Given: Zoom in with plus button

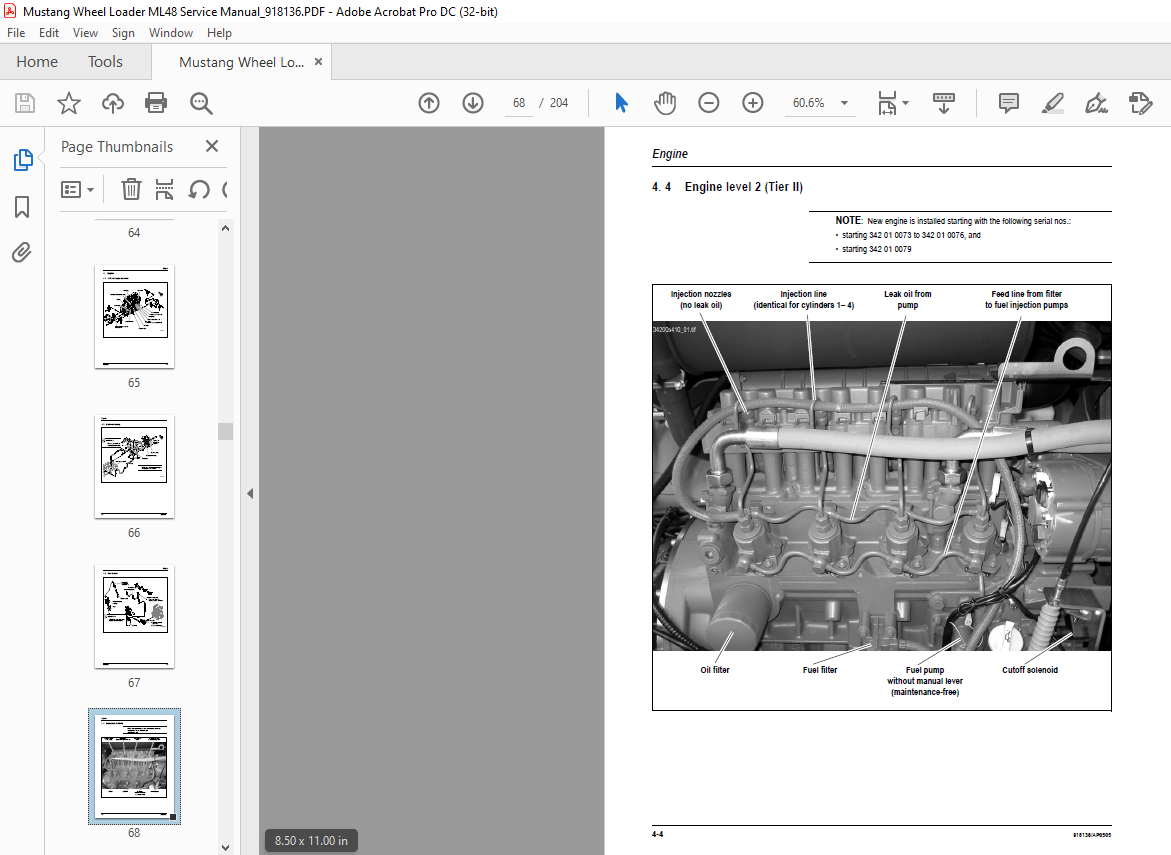Looking at the screenshot, I should (753, 103).
